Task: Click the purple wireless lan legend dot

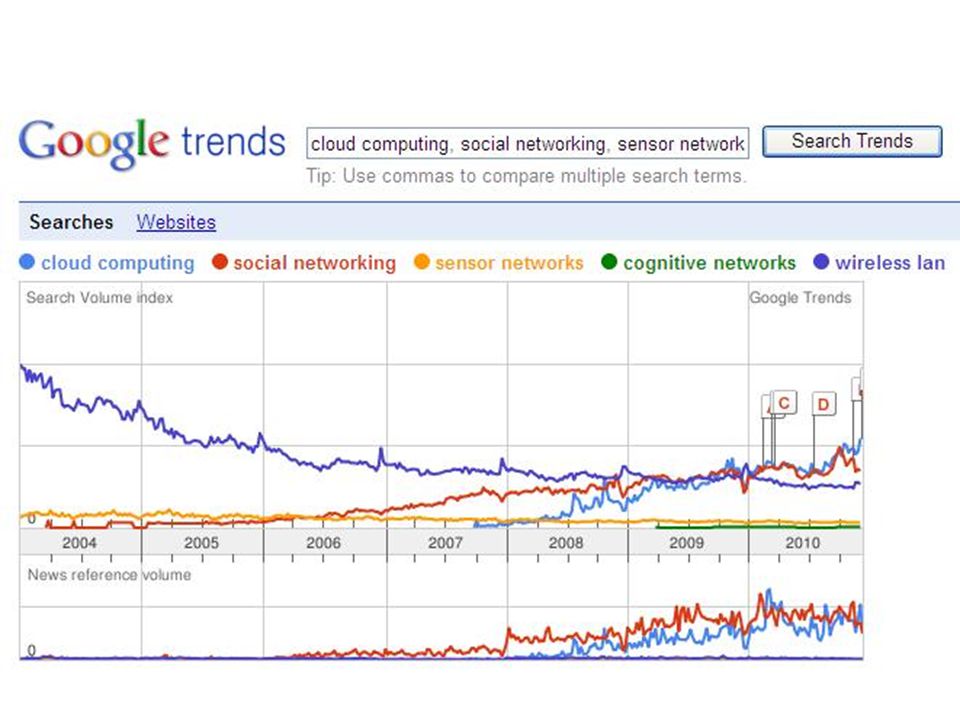Action: (821, 262)
